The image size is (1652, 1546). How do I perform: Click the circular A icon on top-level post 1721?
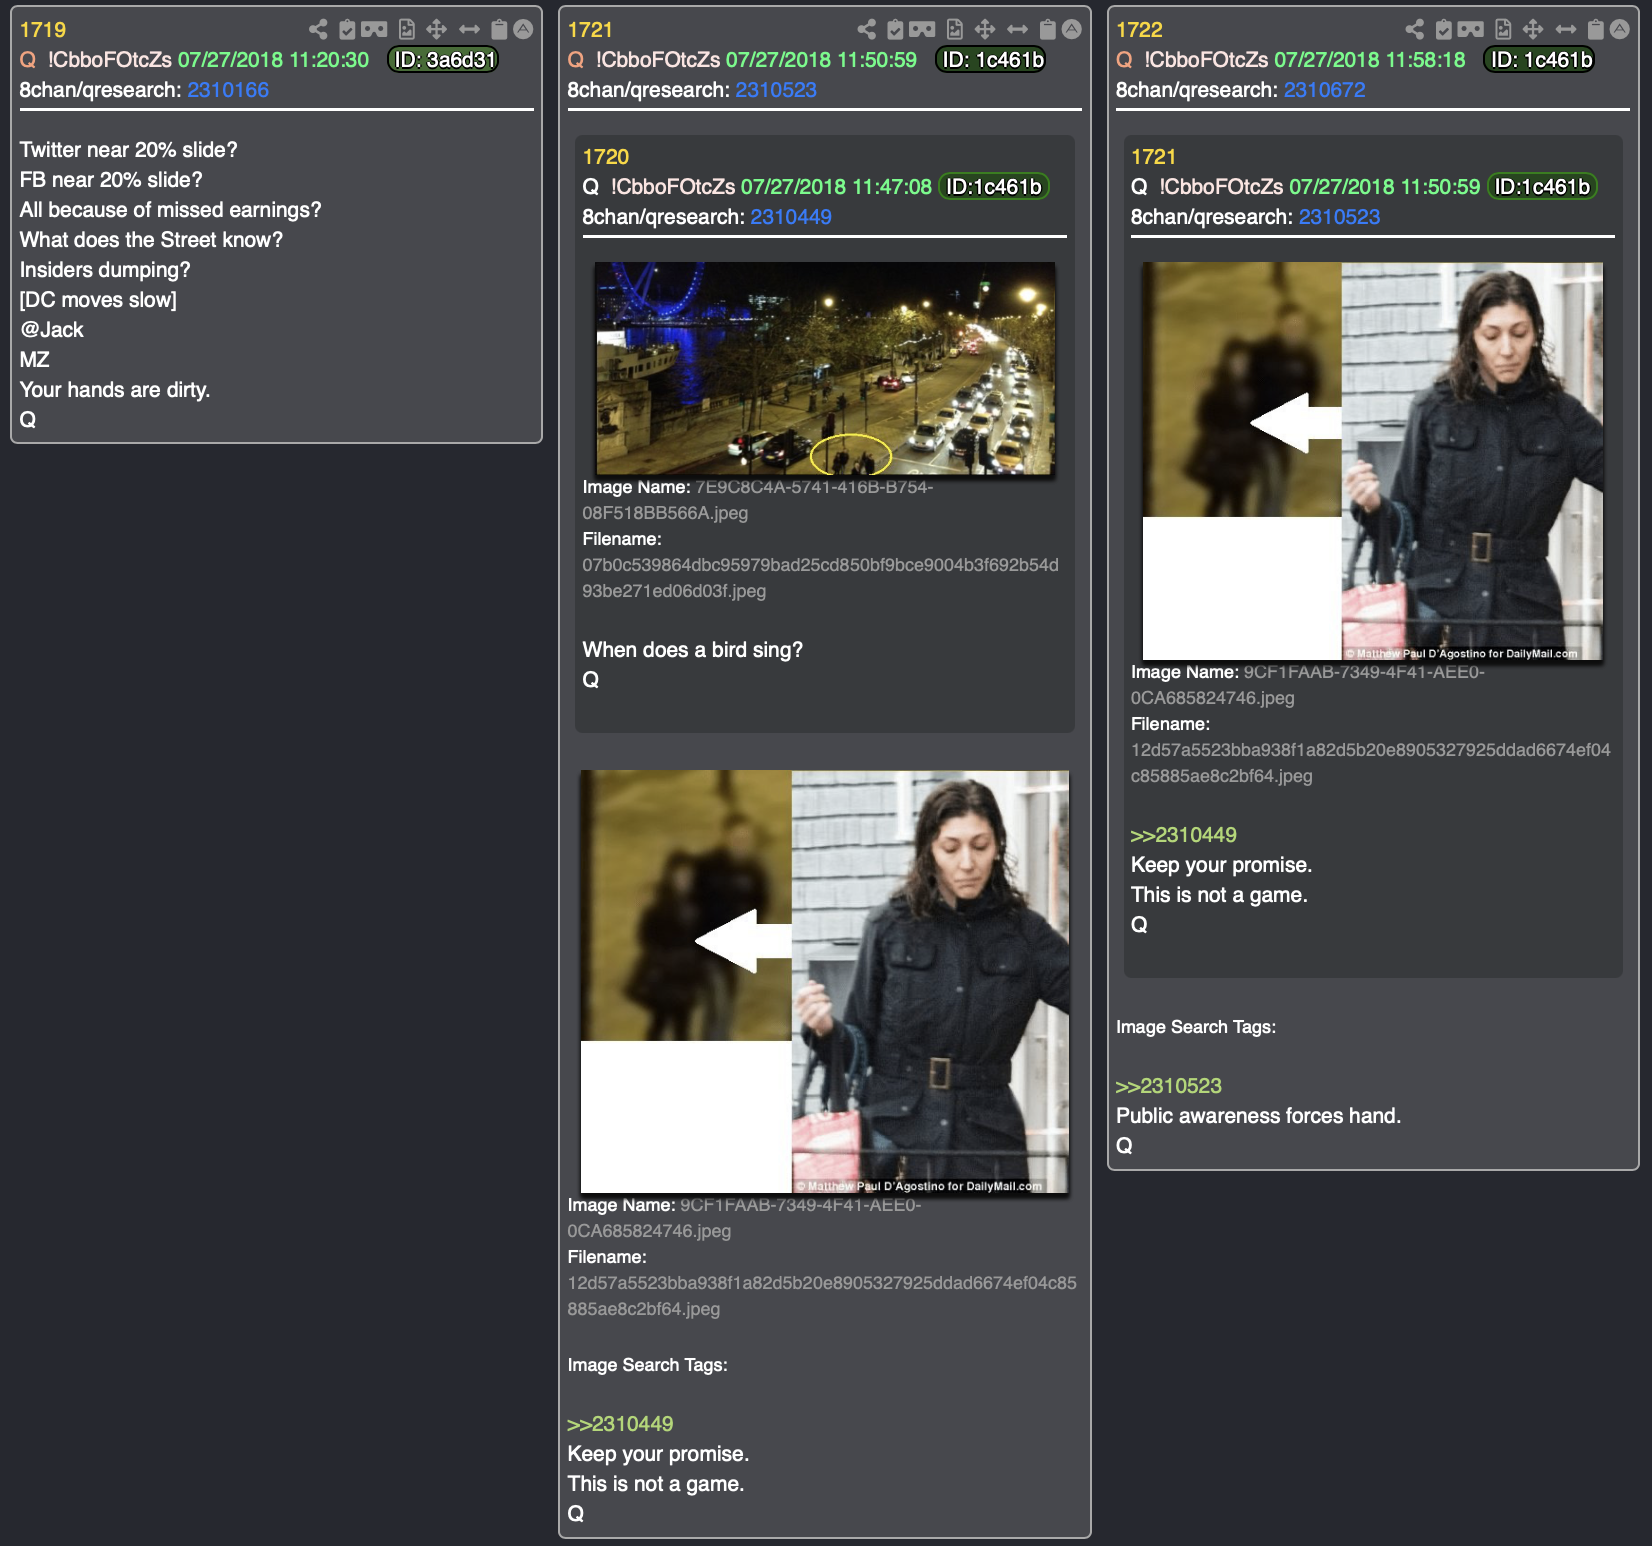tap(1072, 29)
